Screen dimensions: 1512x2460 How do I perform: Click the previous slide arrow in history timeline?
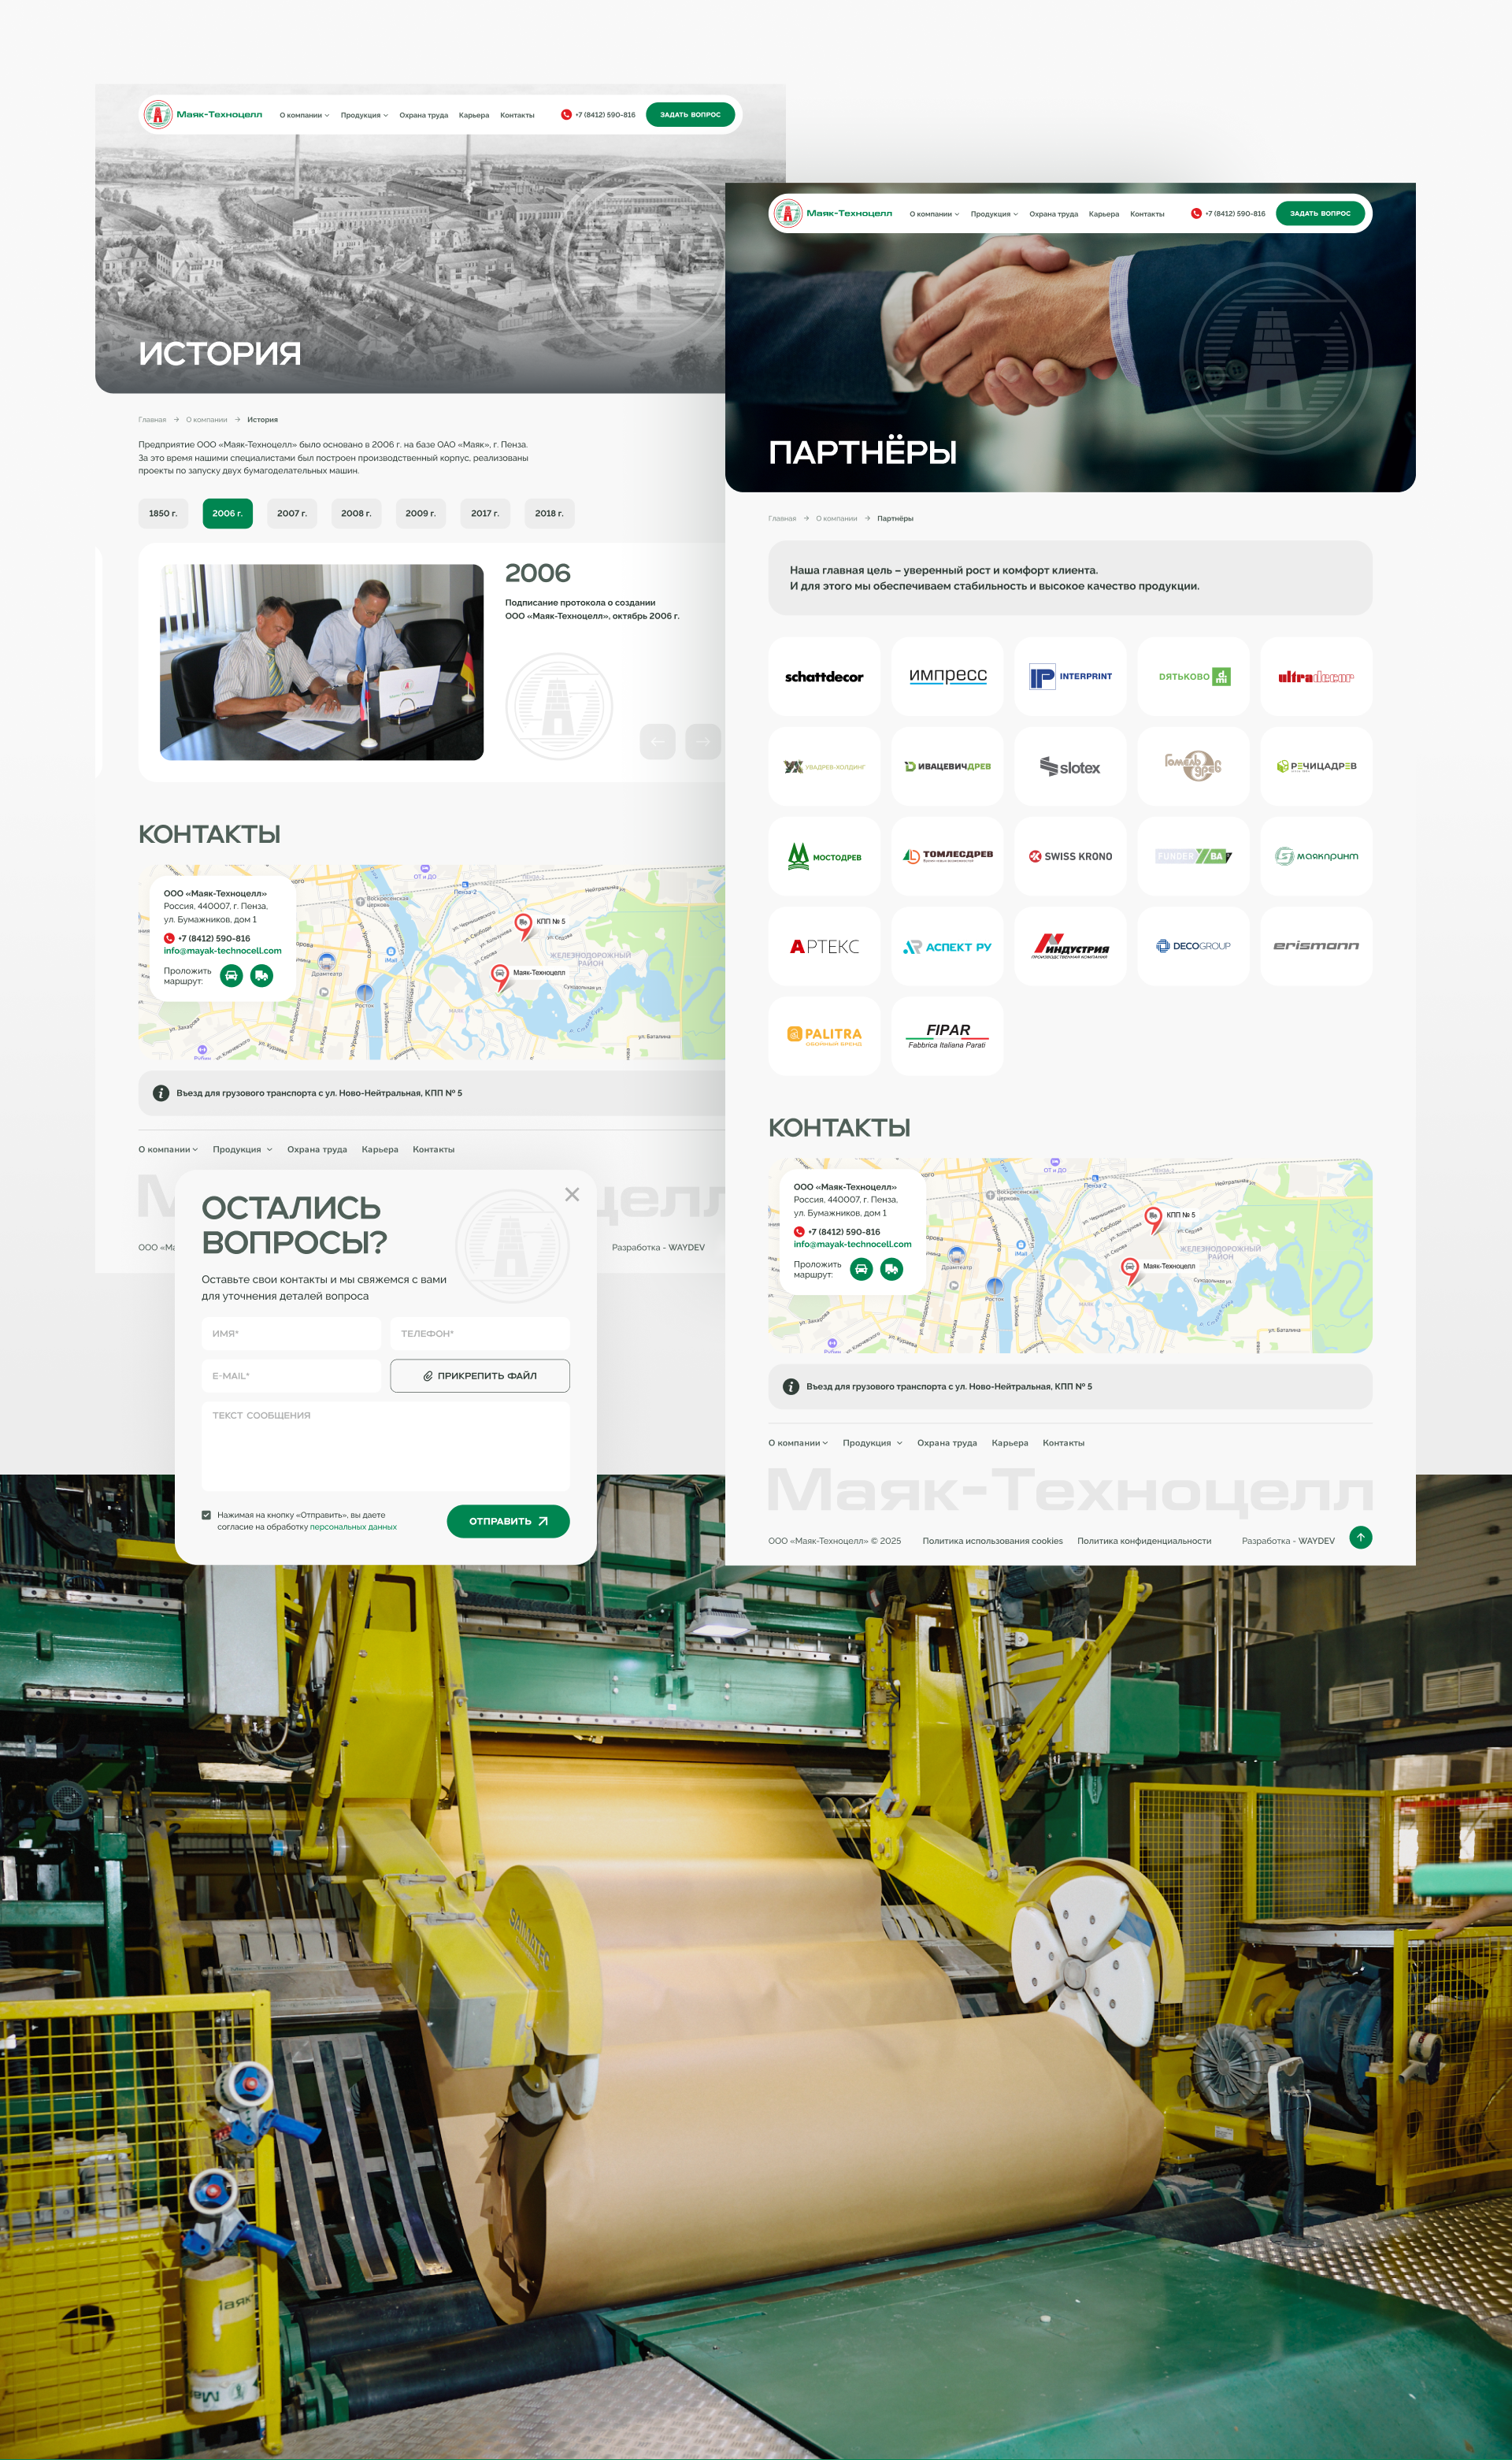coord(657,741)
